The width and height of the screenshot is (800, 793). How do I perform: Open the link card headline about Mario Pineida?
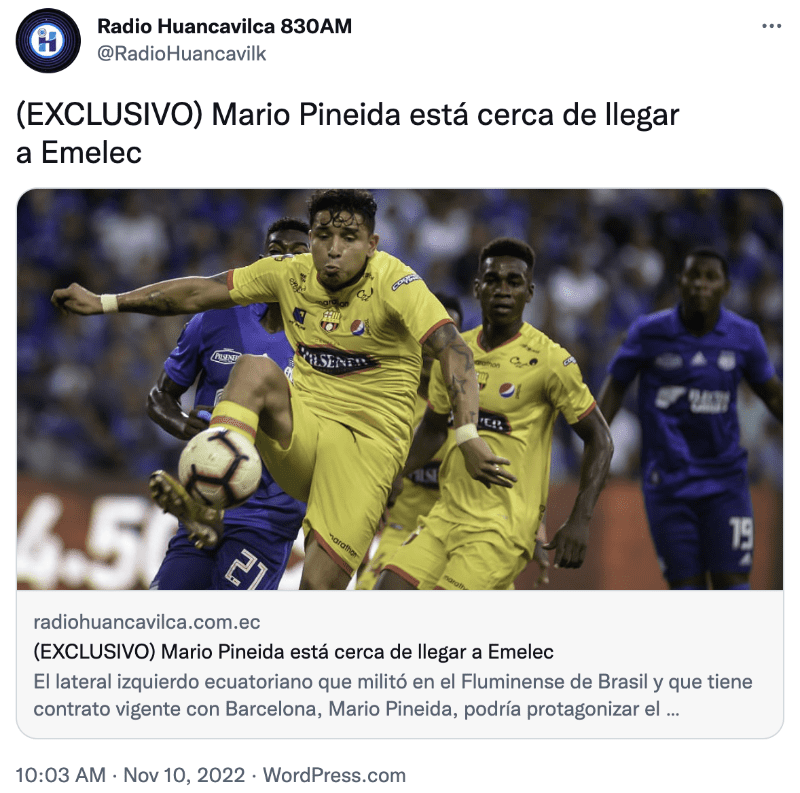point(293,652)
